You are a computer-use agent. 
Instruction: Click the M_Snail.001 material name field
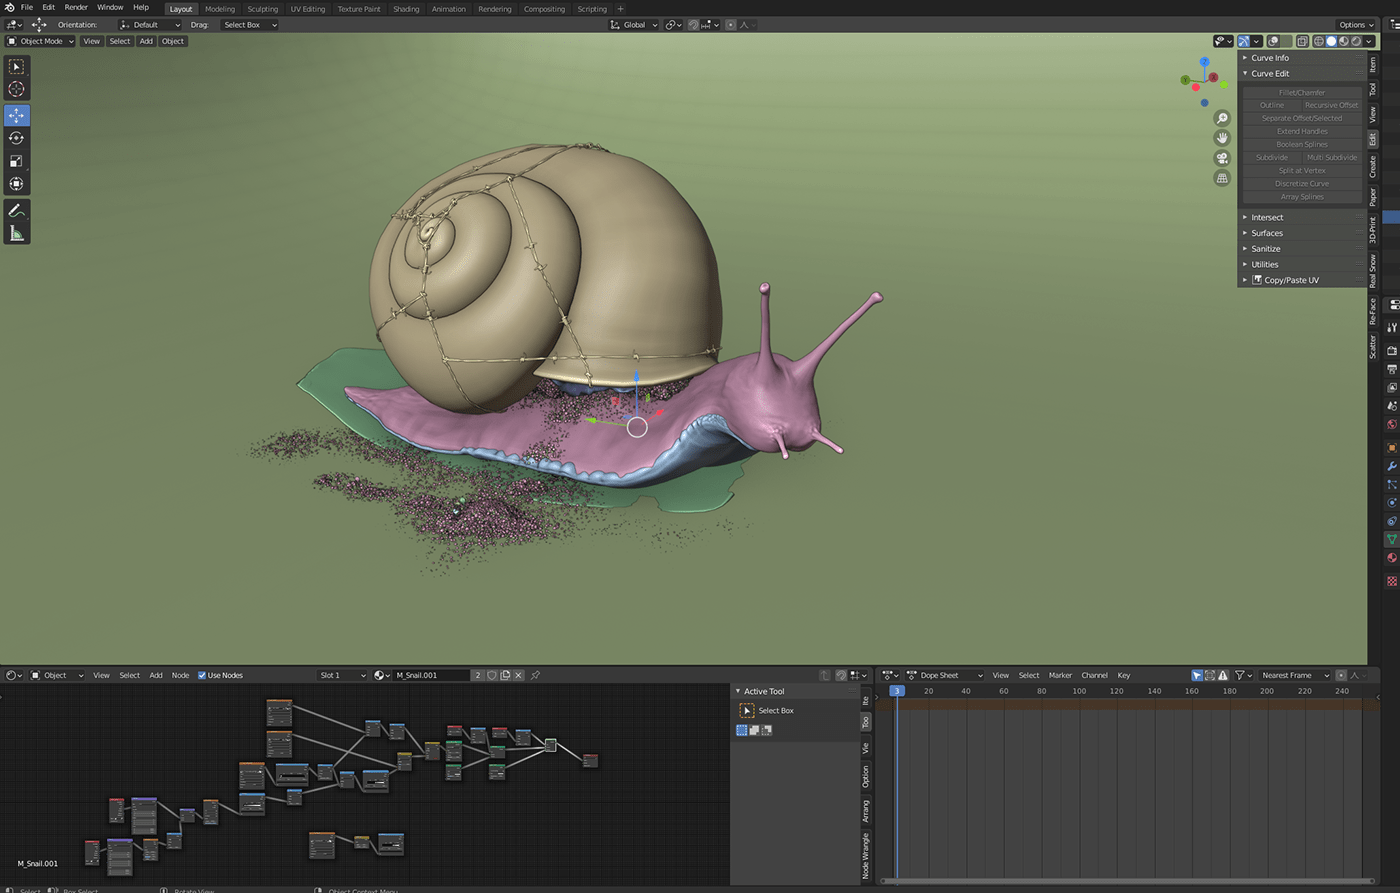pyautogui.click(x=432, y=675)
